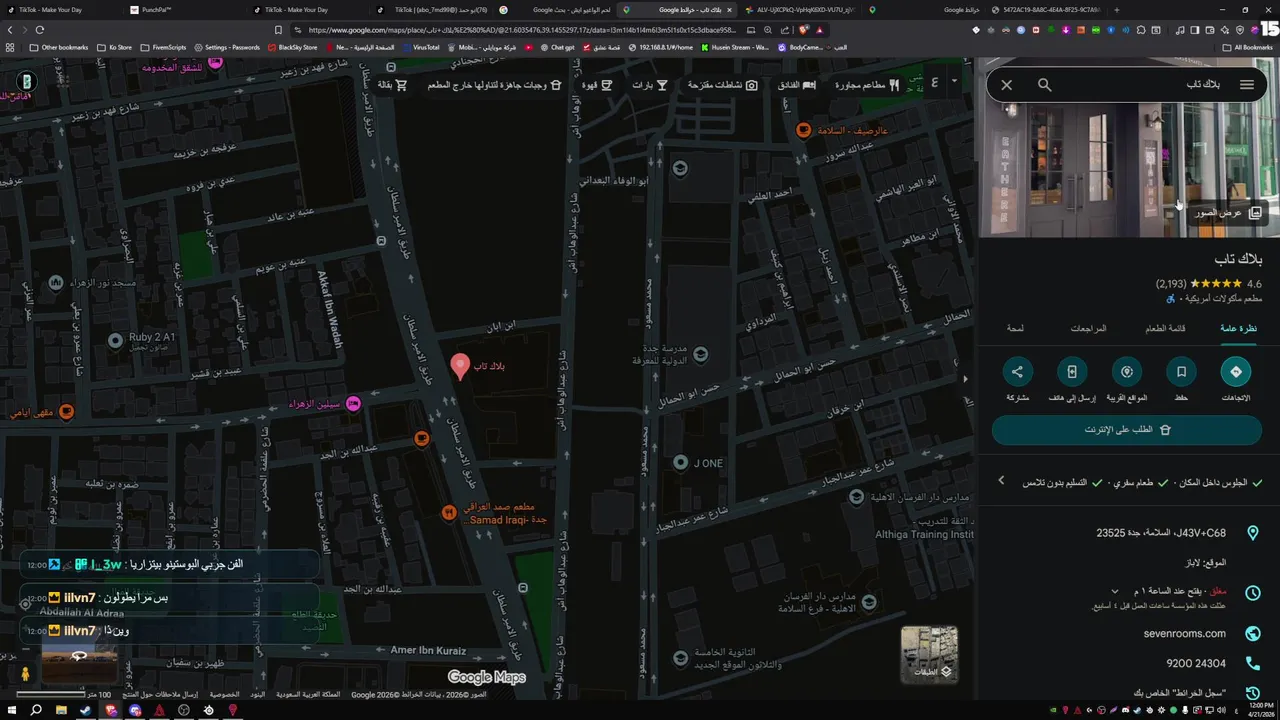Viewport: 1280px width, 720px height.
Task: Open File Explorer from the taskbar
Action: tap(61, 710)
